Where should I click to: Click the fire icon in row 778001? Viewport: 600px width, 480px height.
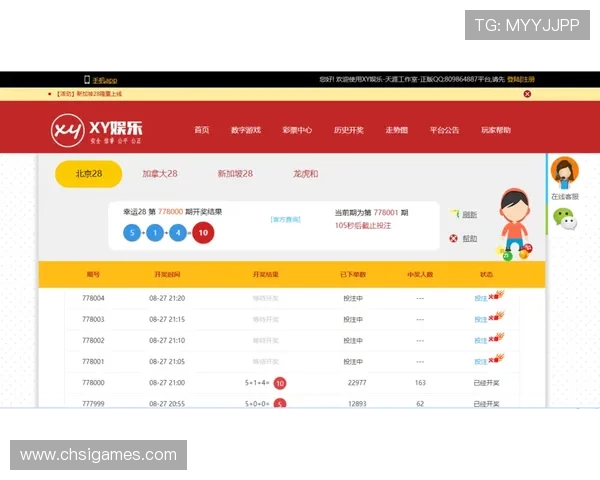pyautogui.click(x=497, y=358)
